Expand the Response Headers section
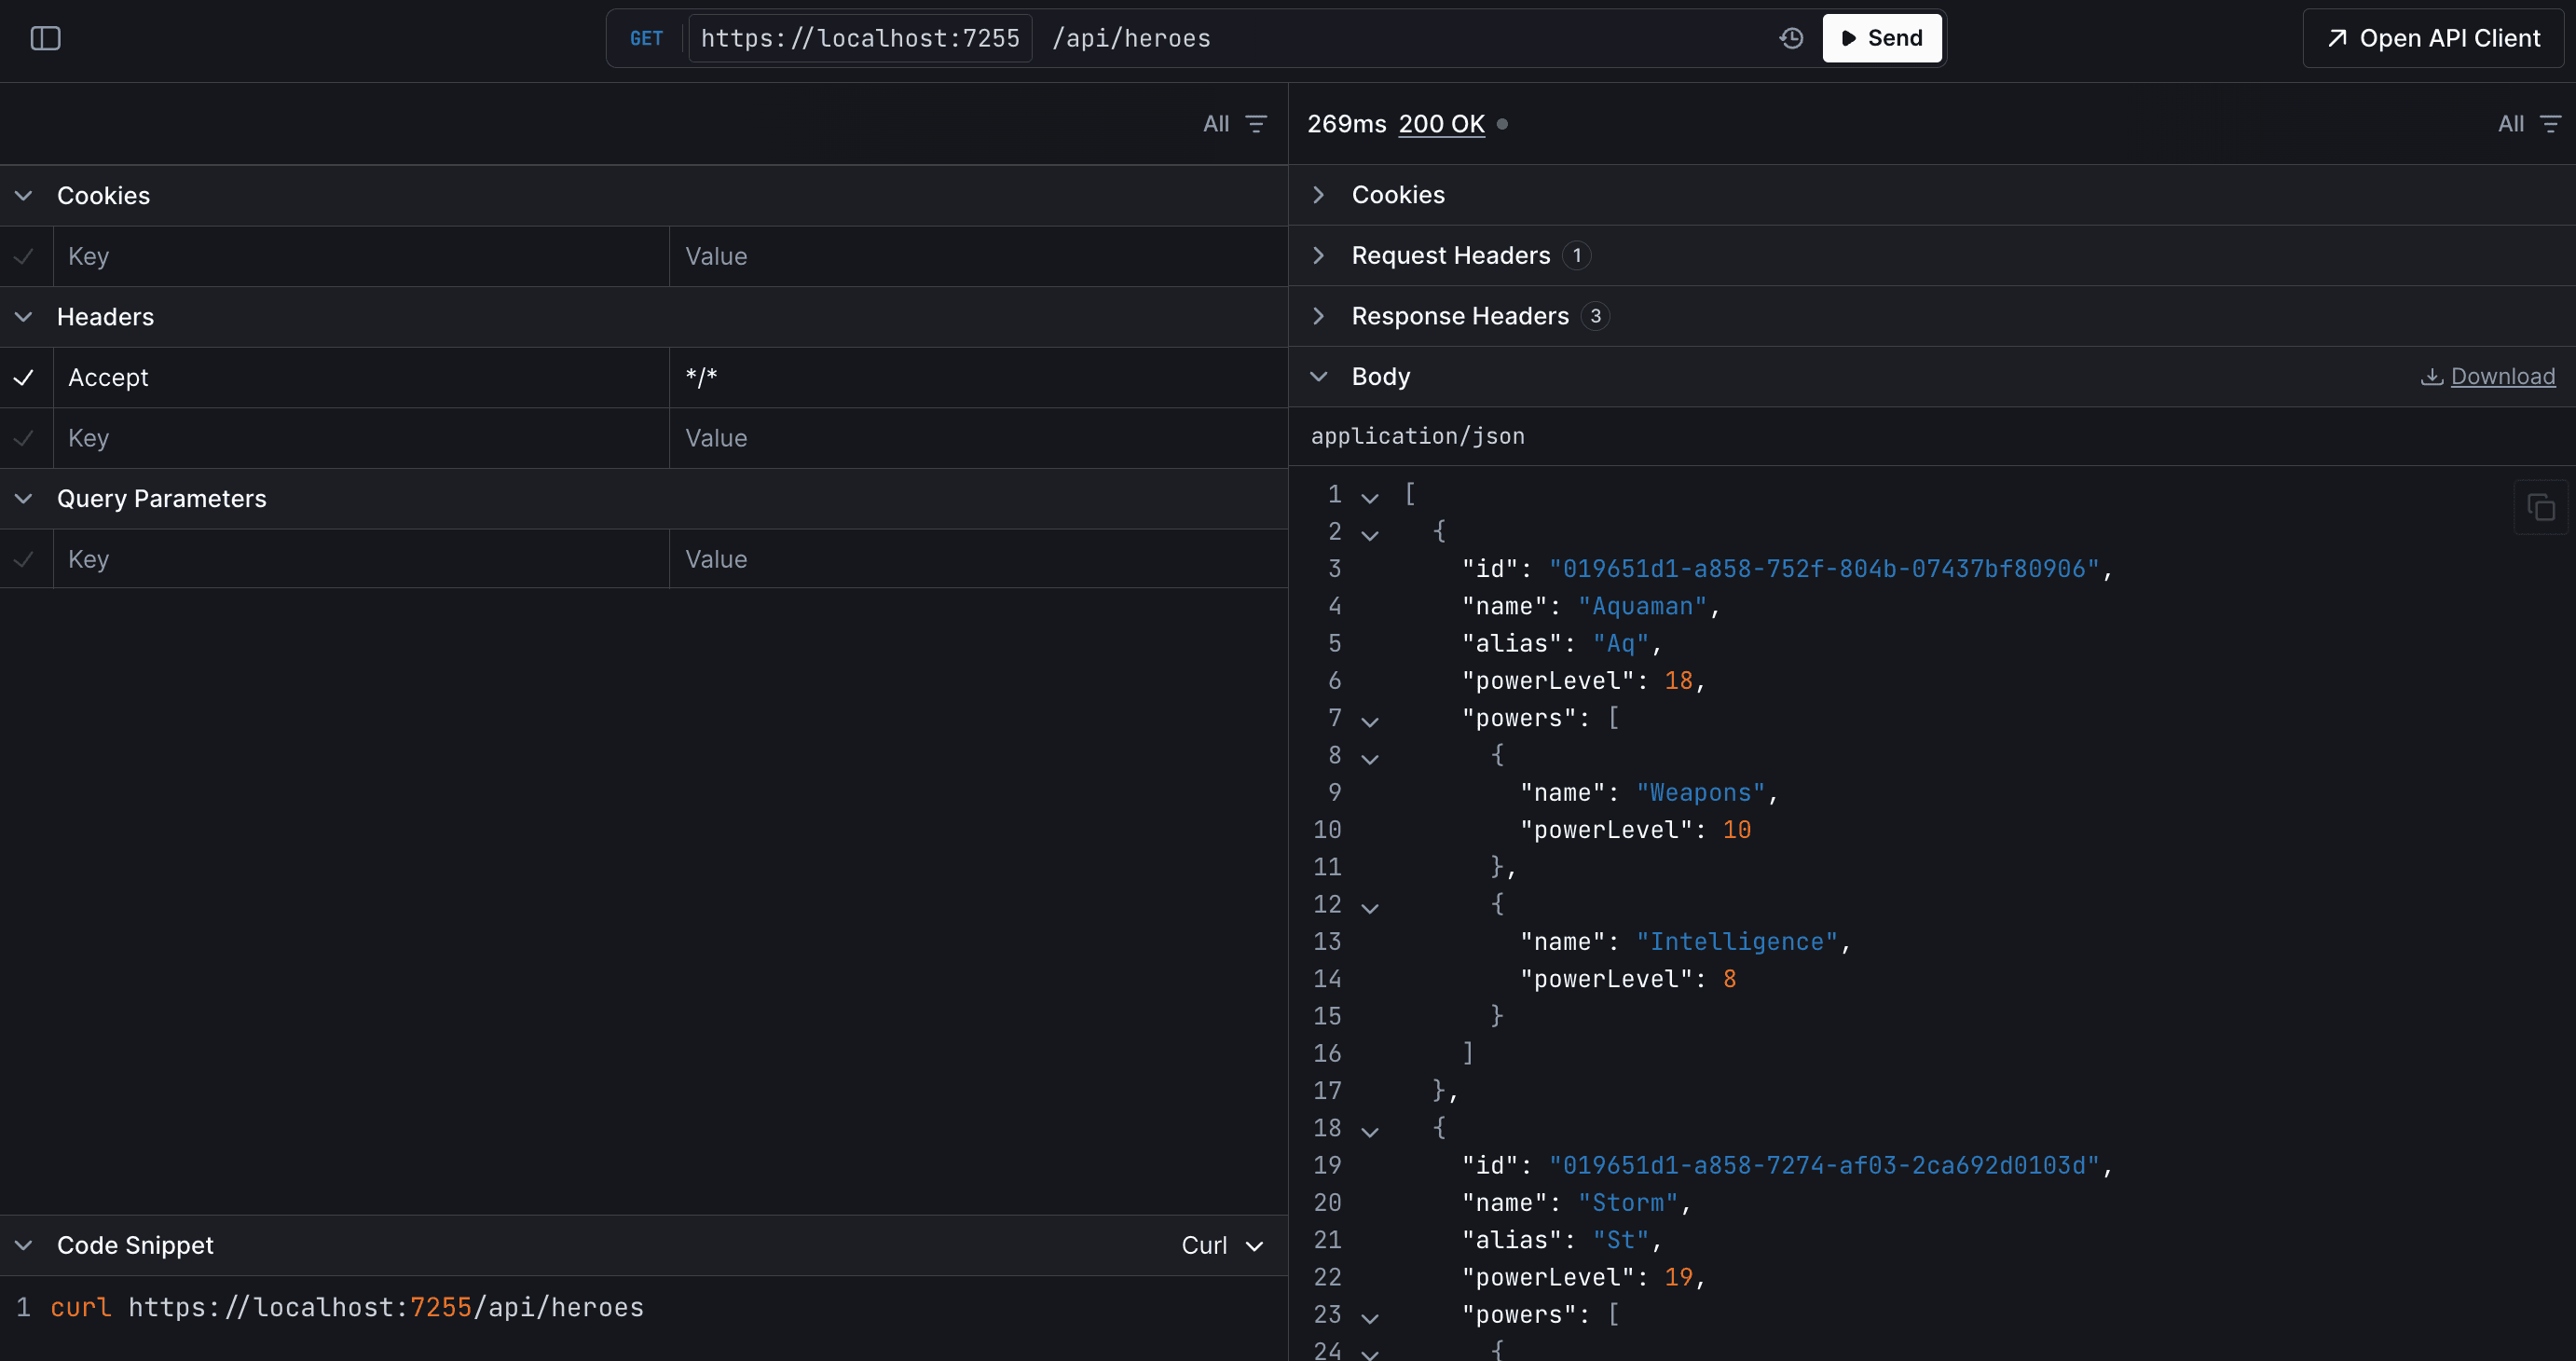The width and height of the screenshot is (2576, 1361). click(1319, 316)
